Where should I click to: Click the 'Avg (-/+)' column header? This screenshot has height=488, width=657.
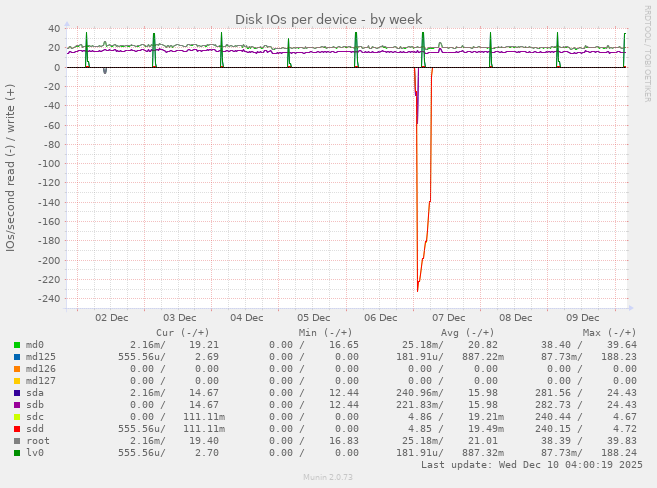[x=467, y=333]
